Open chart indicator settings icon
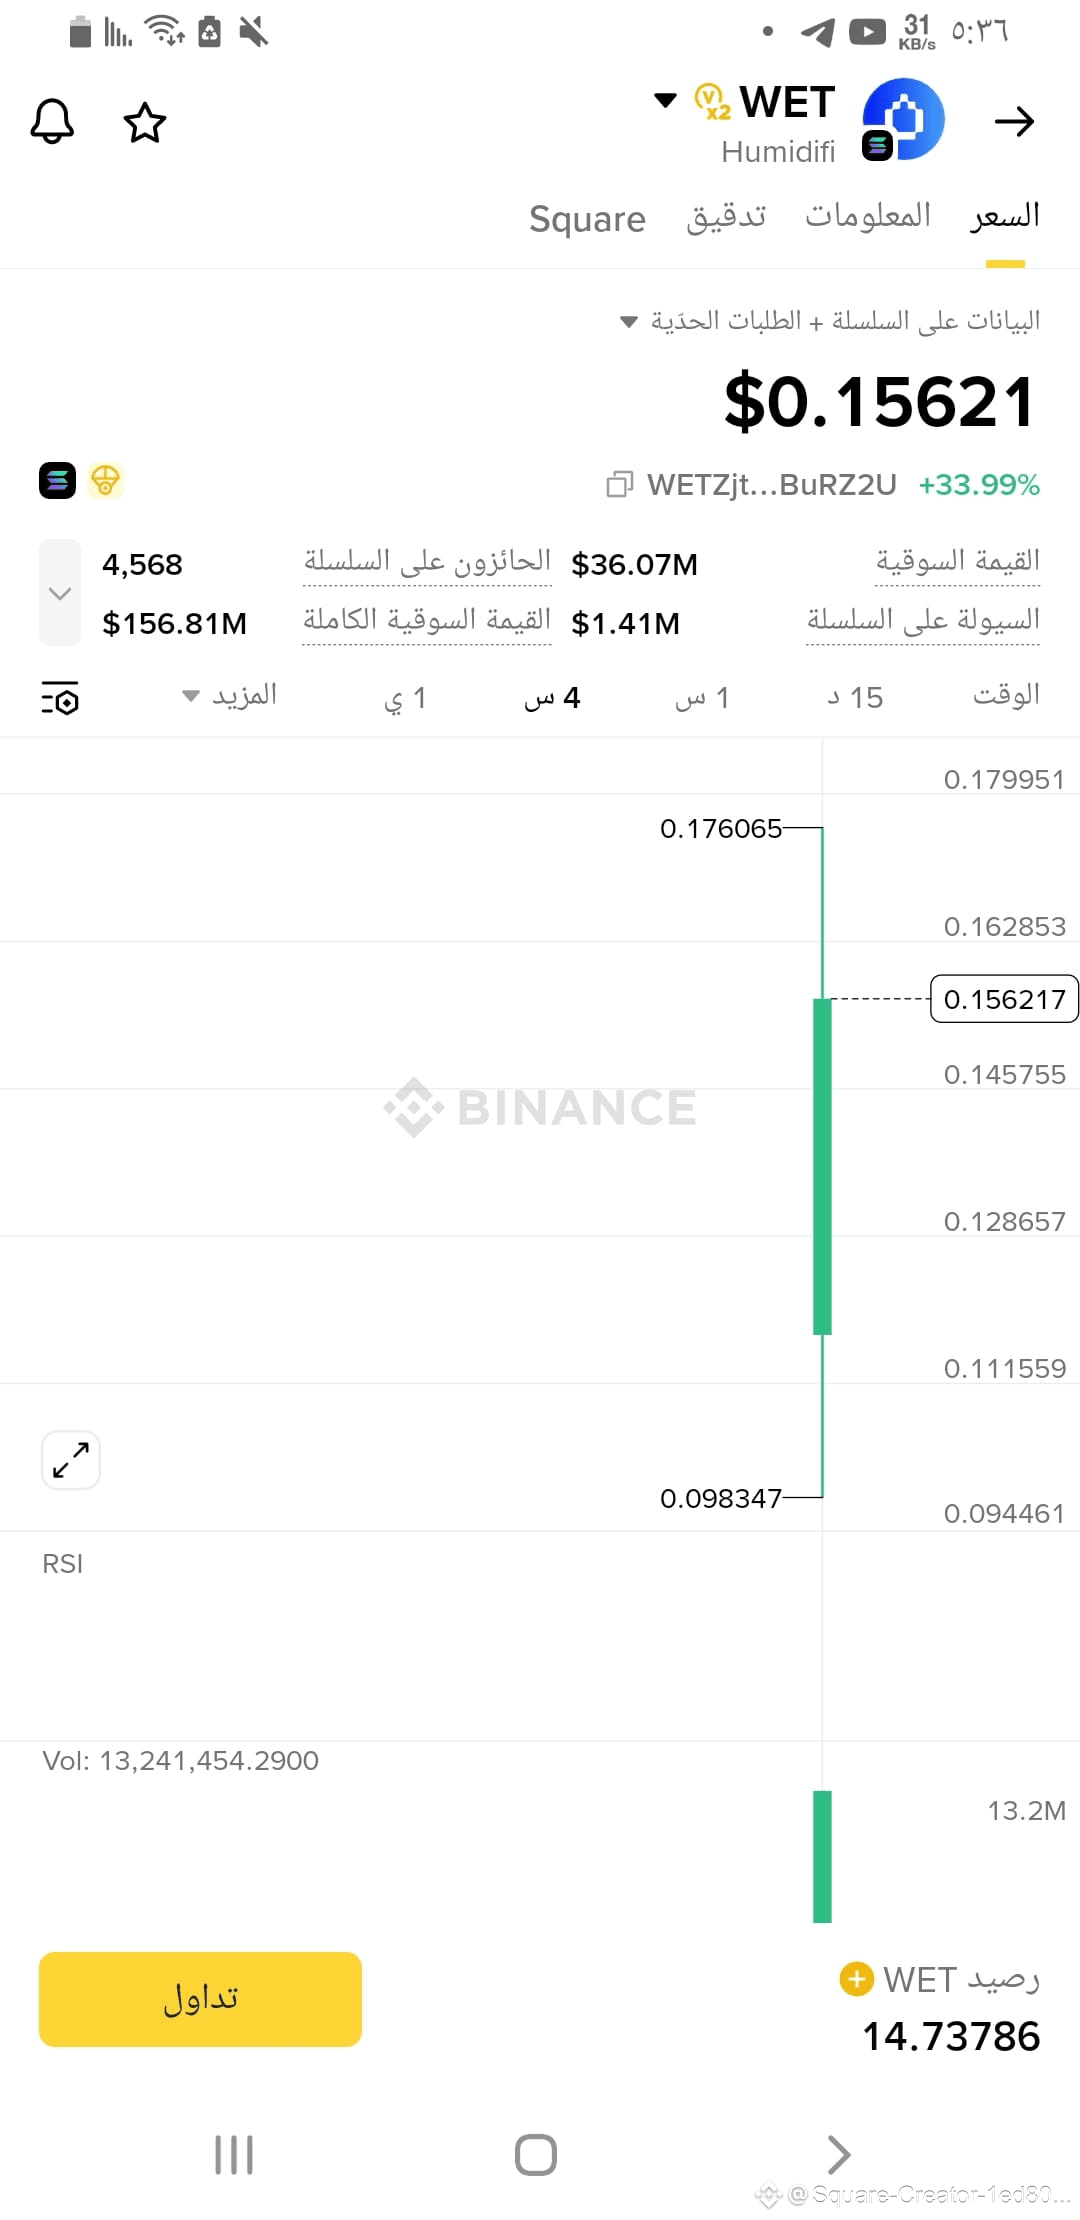 (x=60, y=698)
